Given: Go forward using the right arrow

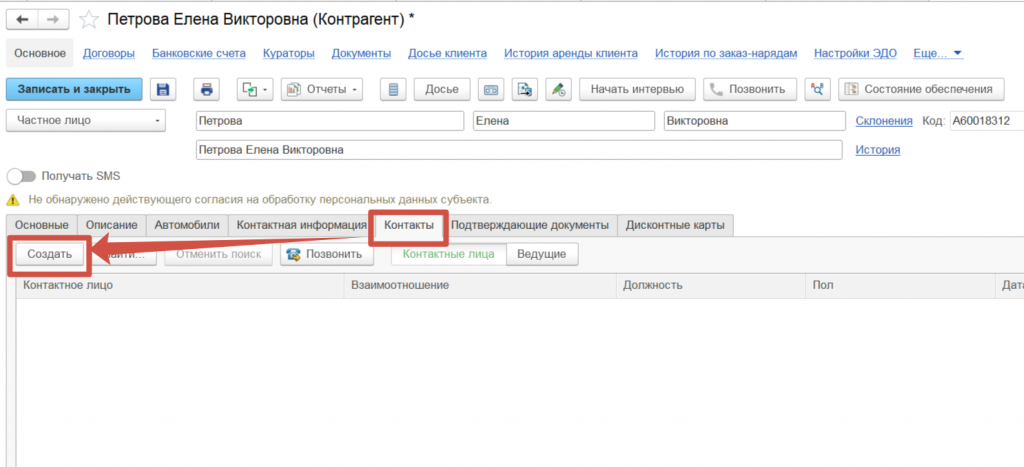Looking at the screenshot, I should (x=52, y=19).
